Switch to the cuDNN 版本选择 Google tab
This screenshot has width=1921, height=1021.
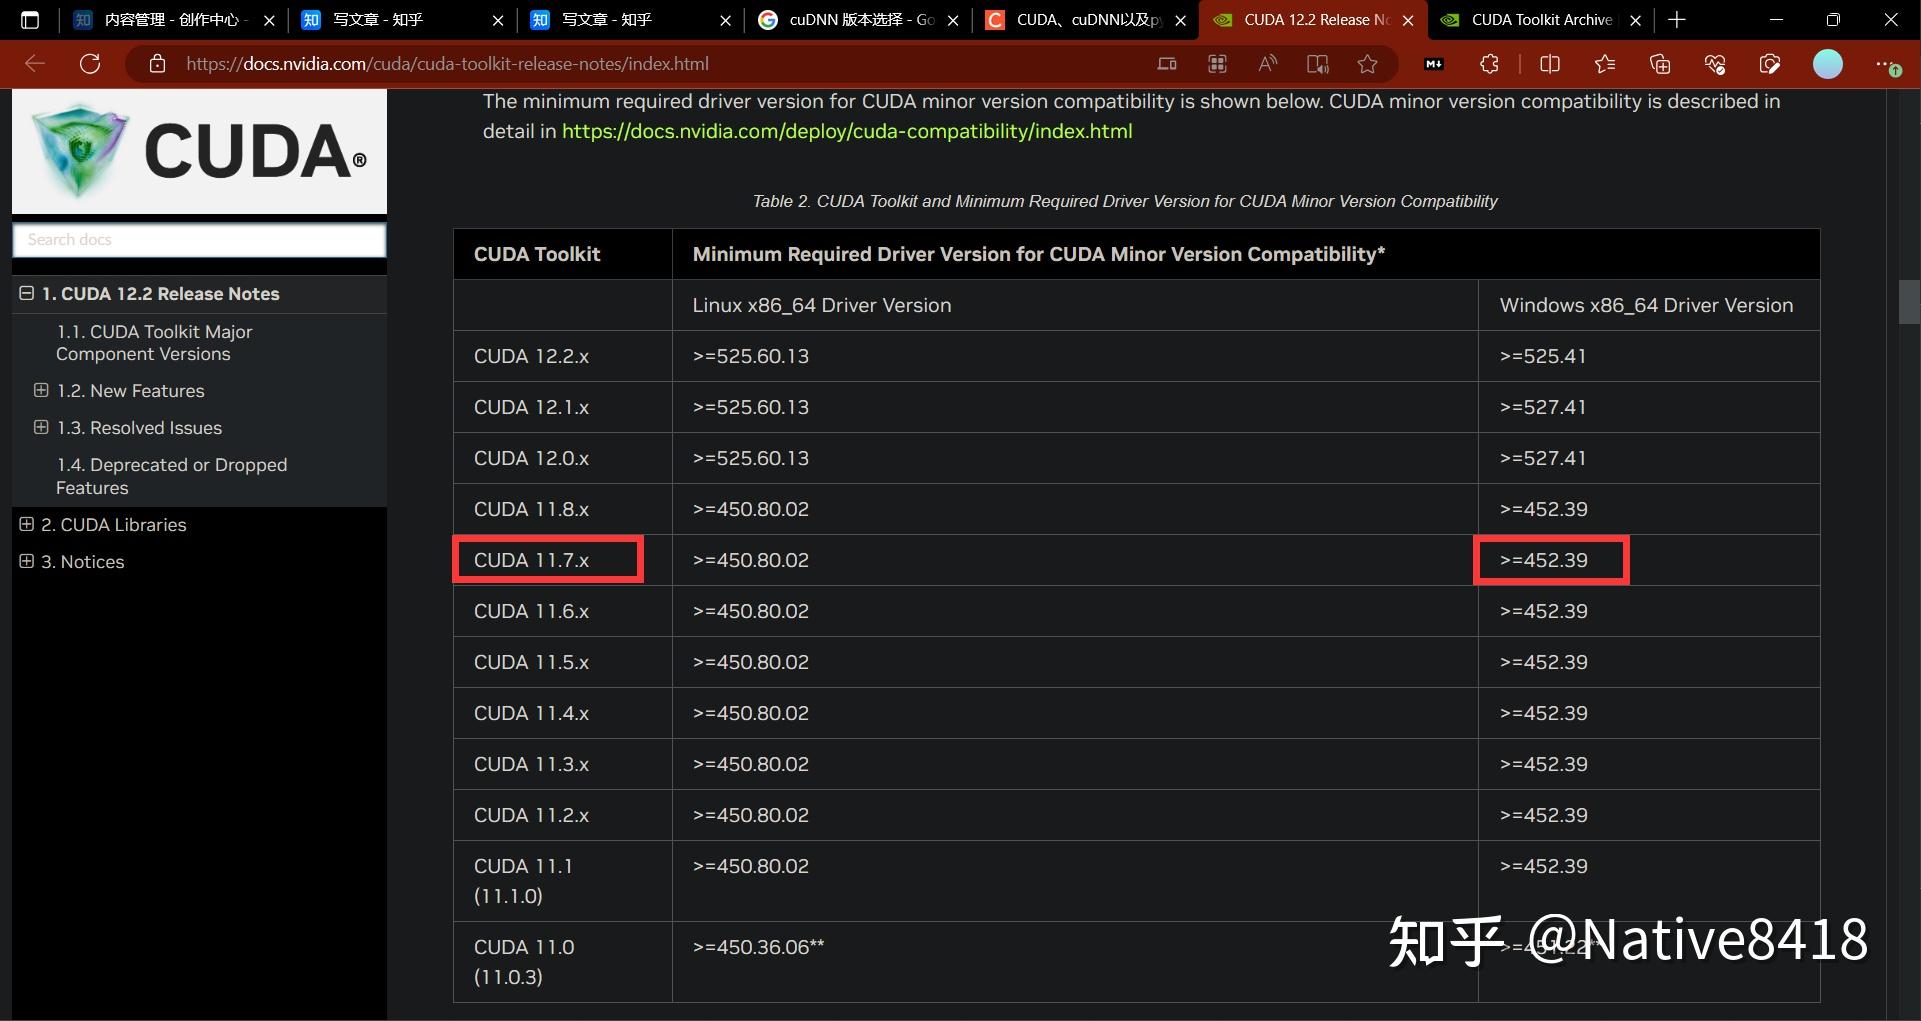click(858, 19)
